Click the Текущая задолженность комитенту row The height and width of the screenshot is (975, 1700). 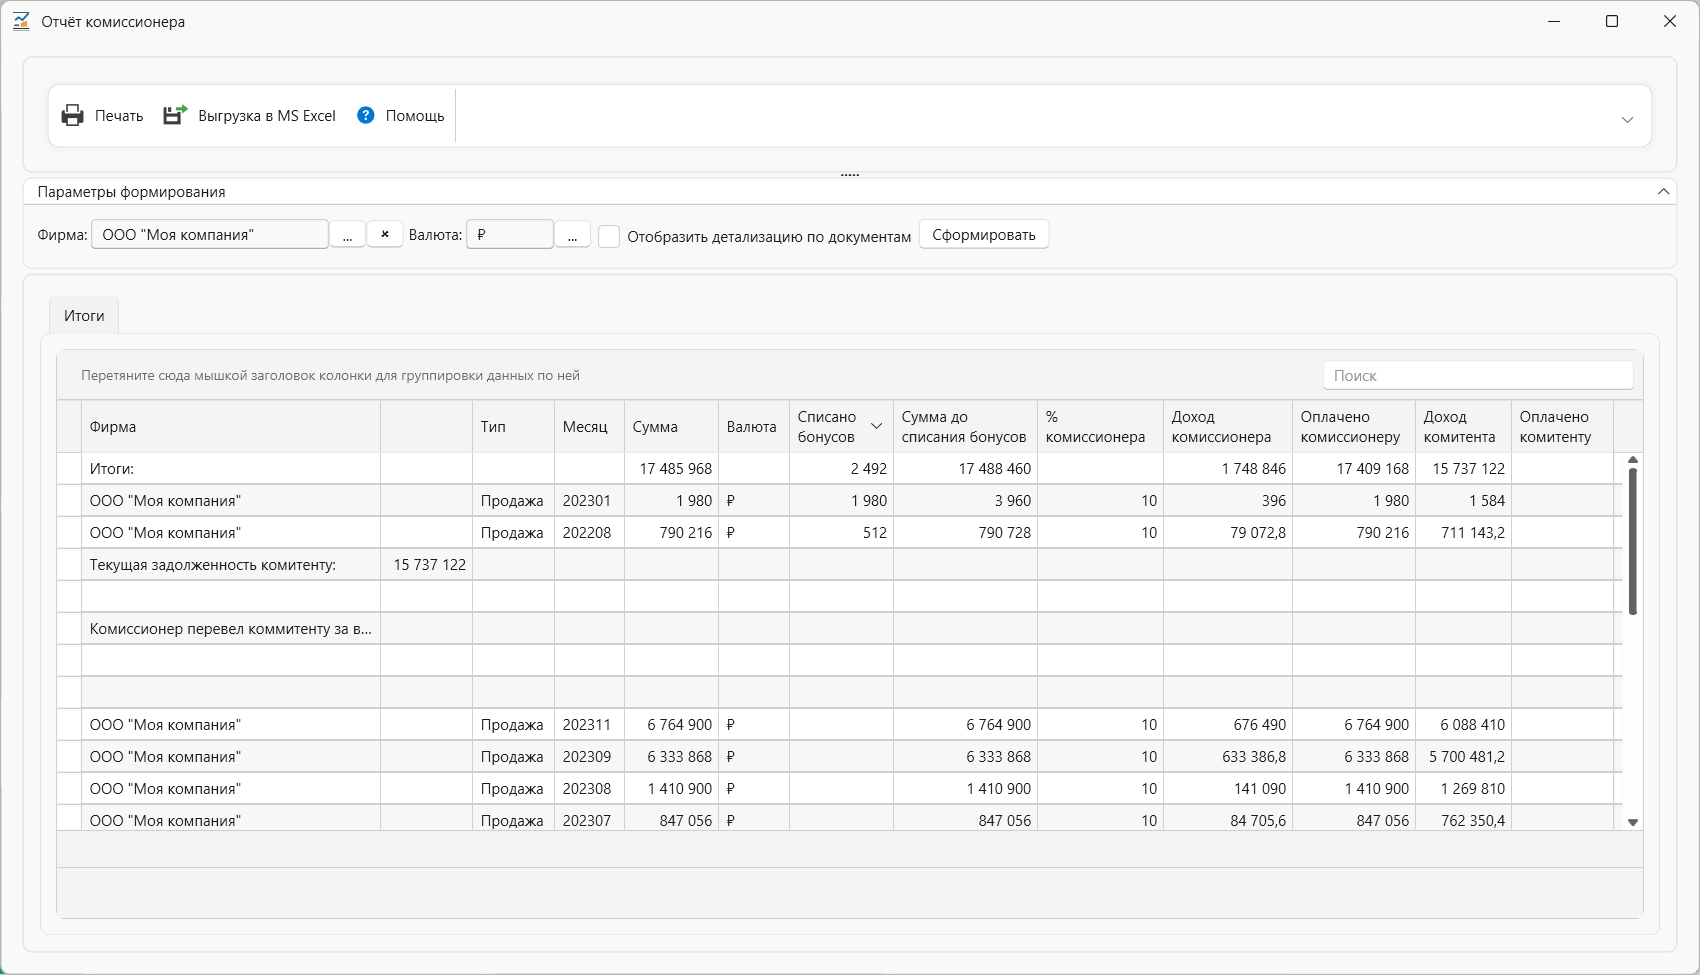tap(840, 565)
